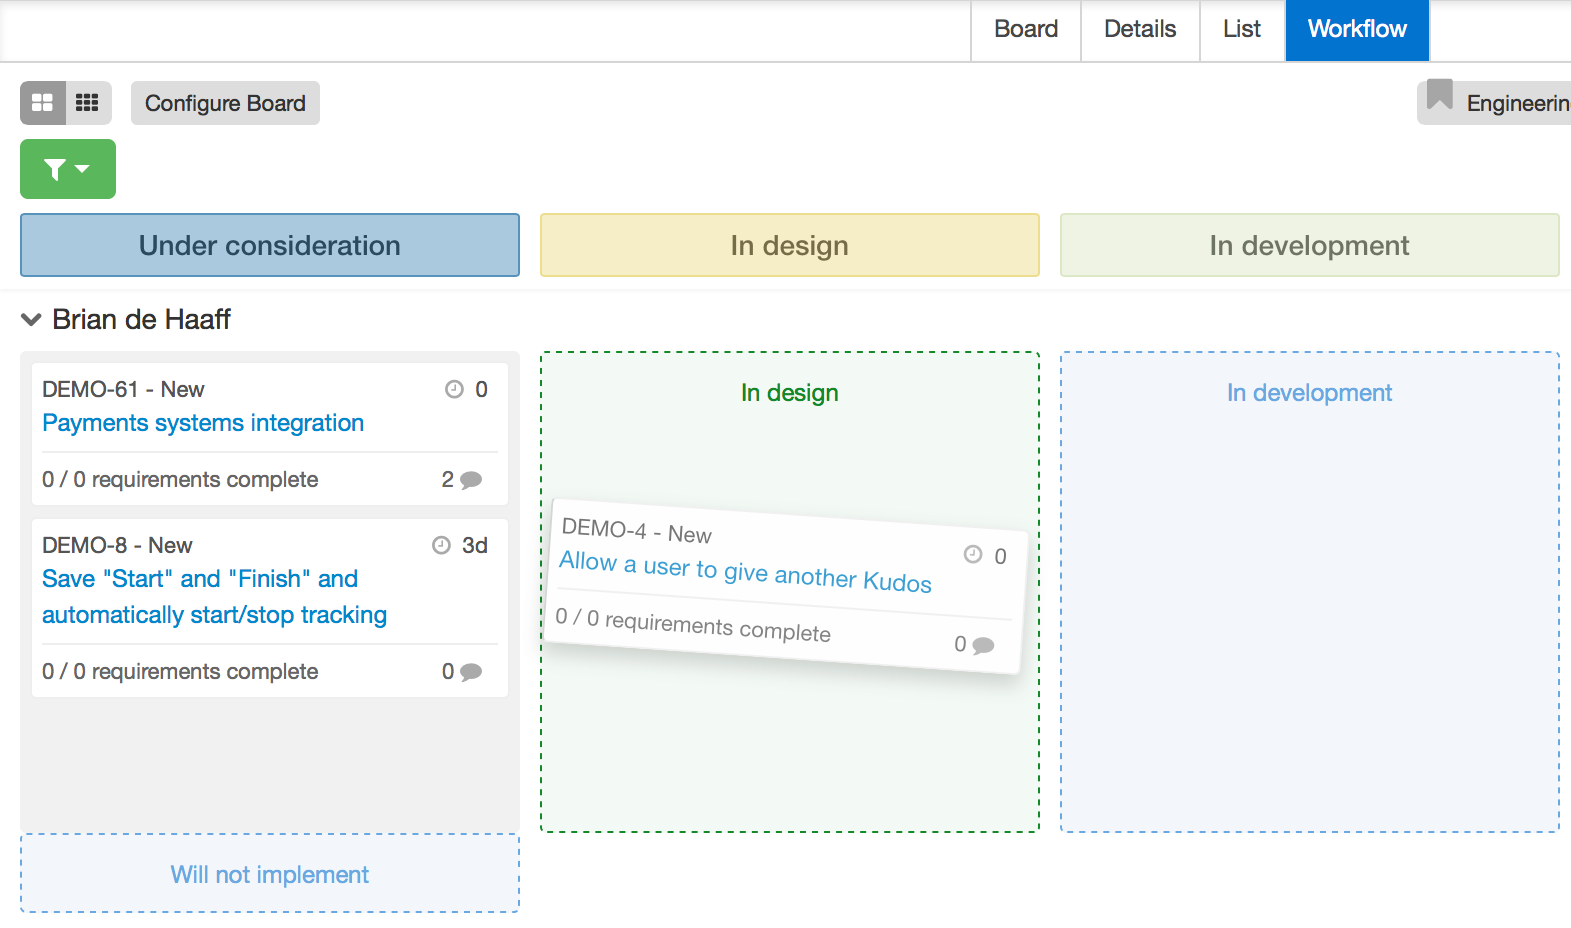Viewport: 1571px width, 928px height.
Task: Click the Engineering bookmark icon
Action: pyautogui.click(x=1440, y=95)
